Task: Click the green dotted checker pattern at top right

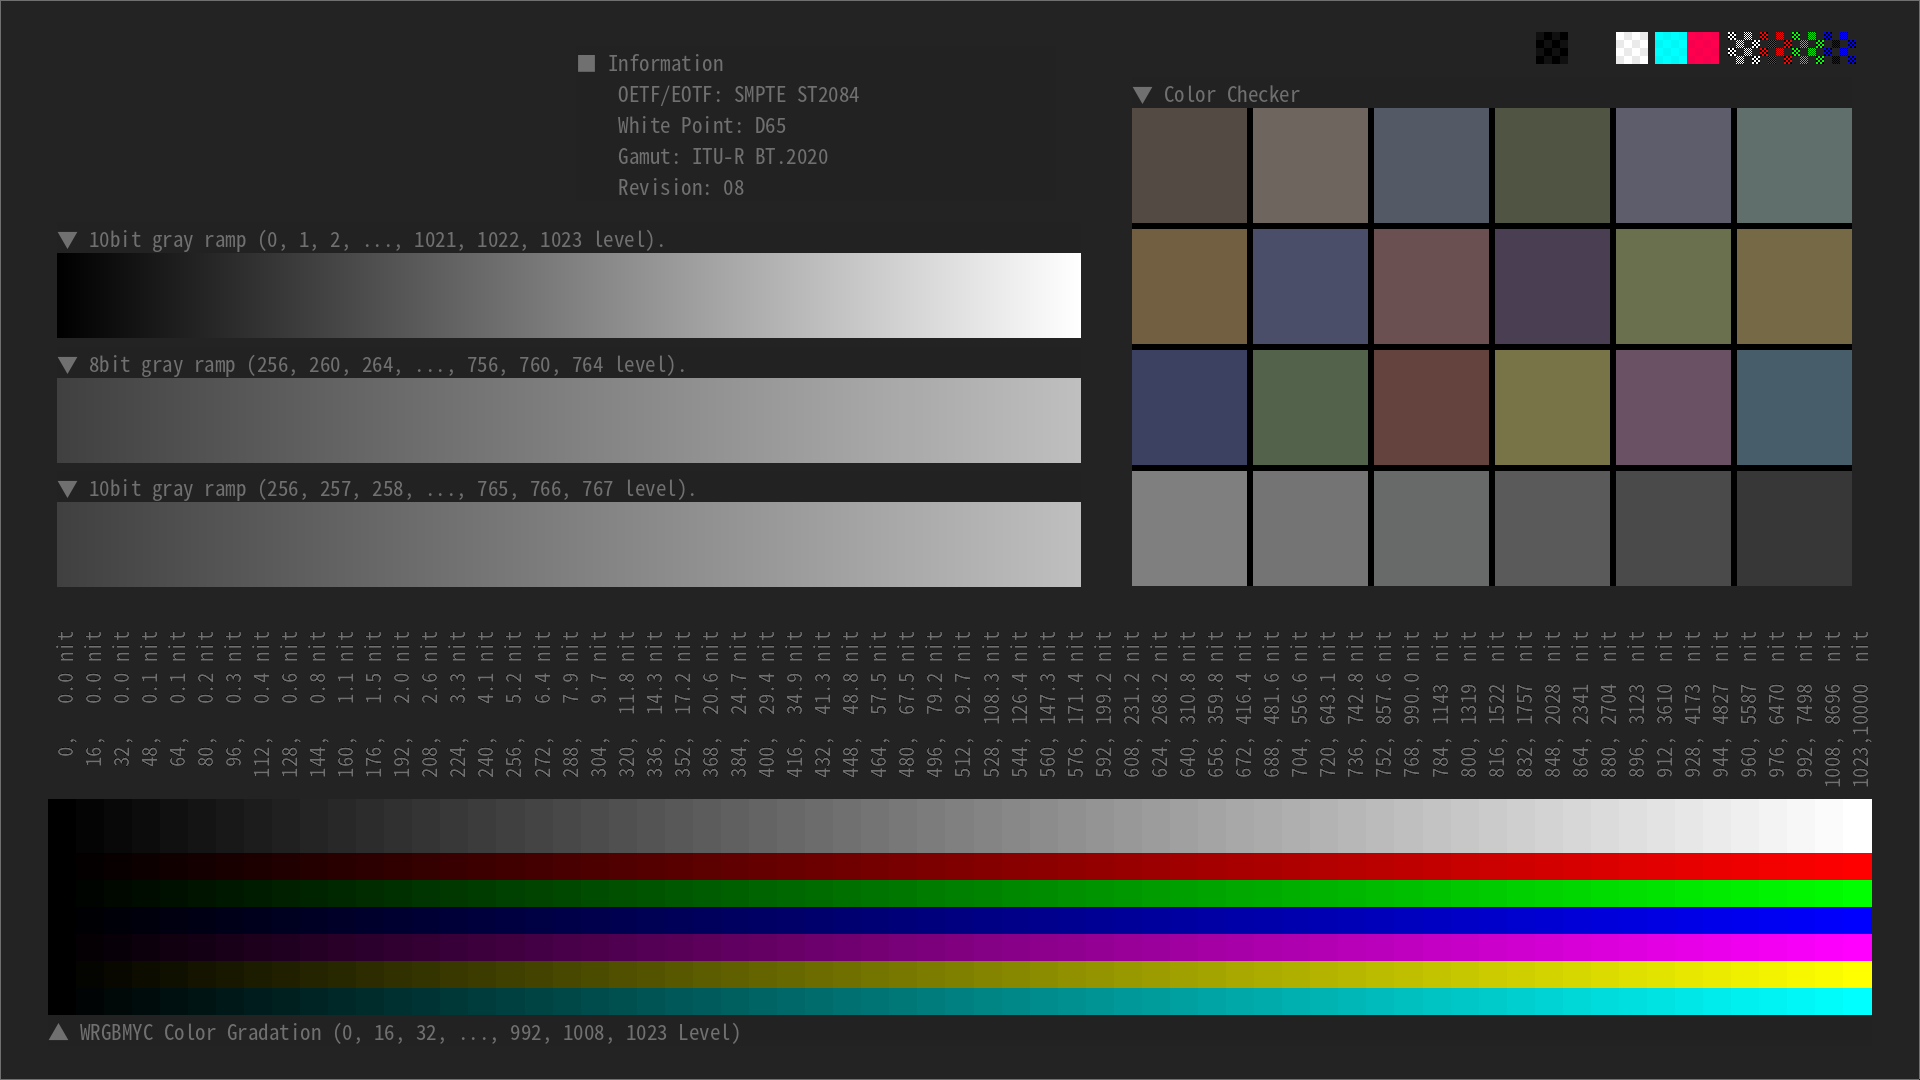Action: (1808, 48)
